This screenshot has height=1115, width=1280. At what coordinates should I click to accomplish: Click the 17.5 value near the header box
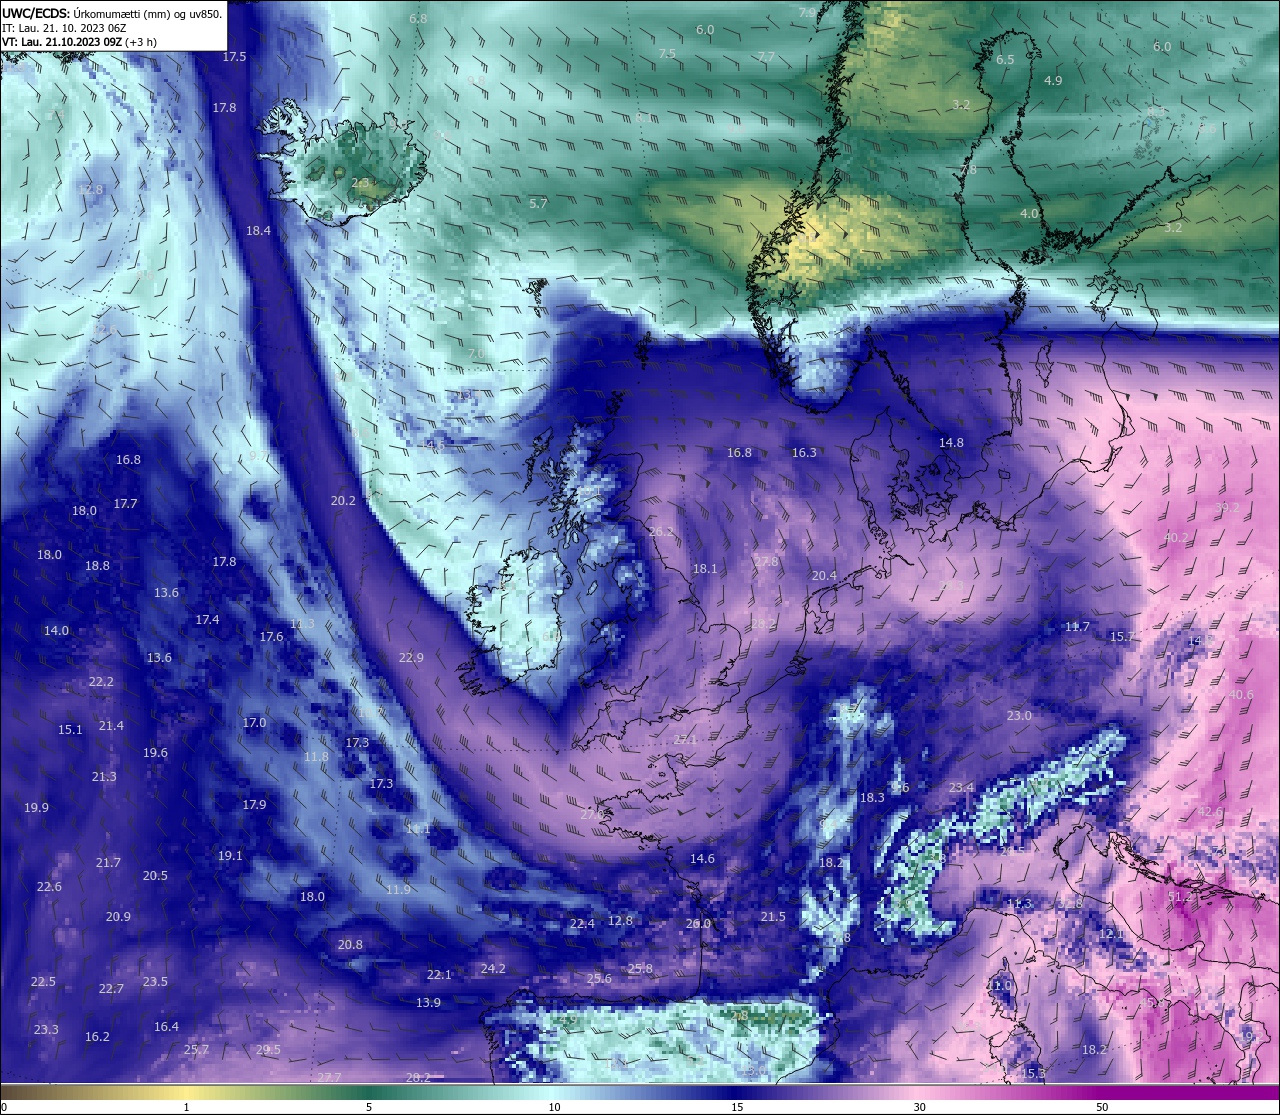click(x=234, y=57)
